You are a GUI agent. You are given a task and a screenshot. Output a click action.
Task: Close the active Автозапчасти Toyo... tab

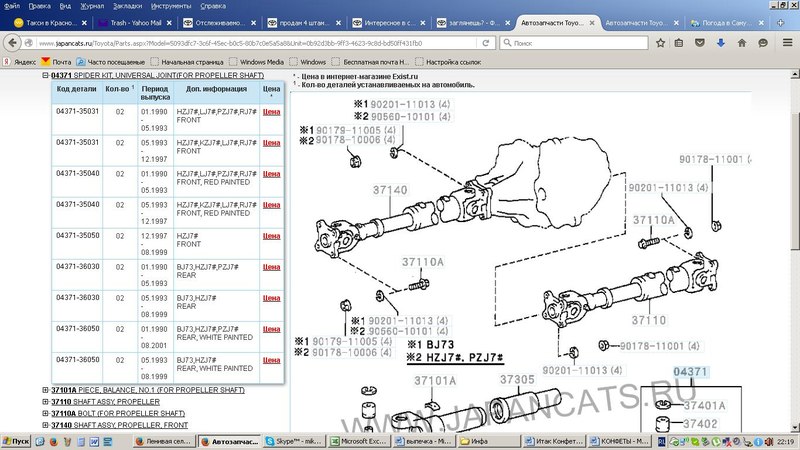point(592,22)
